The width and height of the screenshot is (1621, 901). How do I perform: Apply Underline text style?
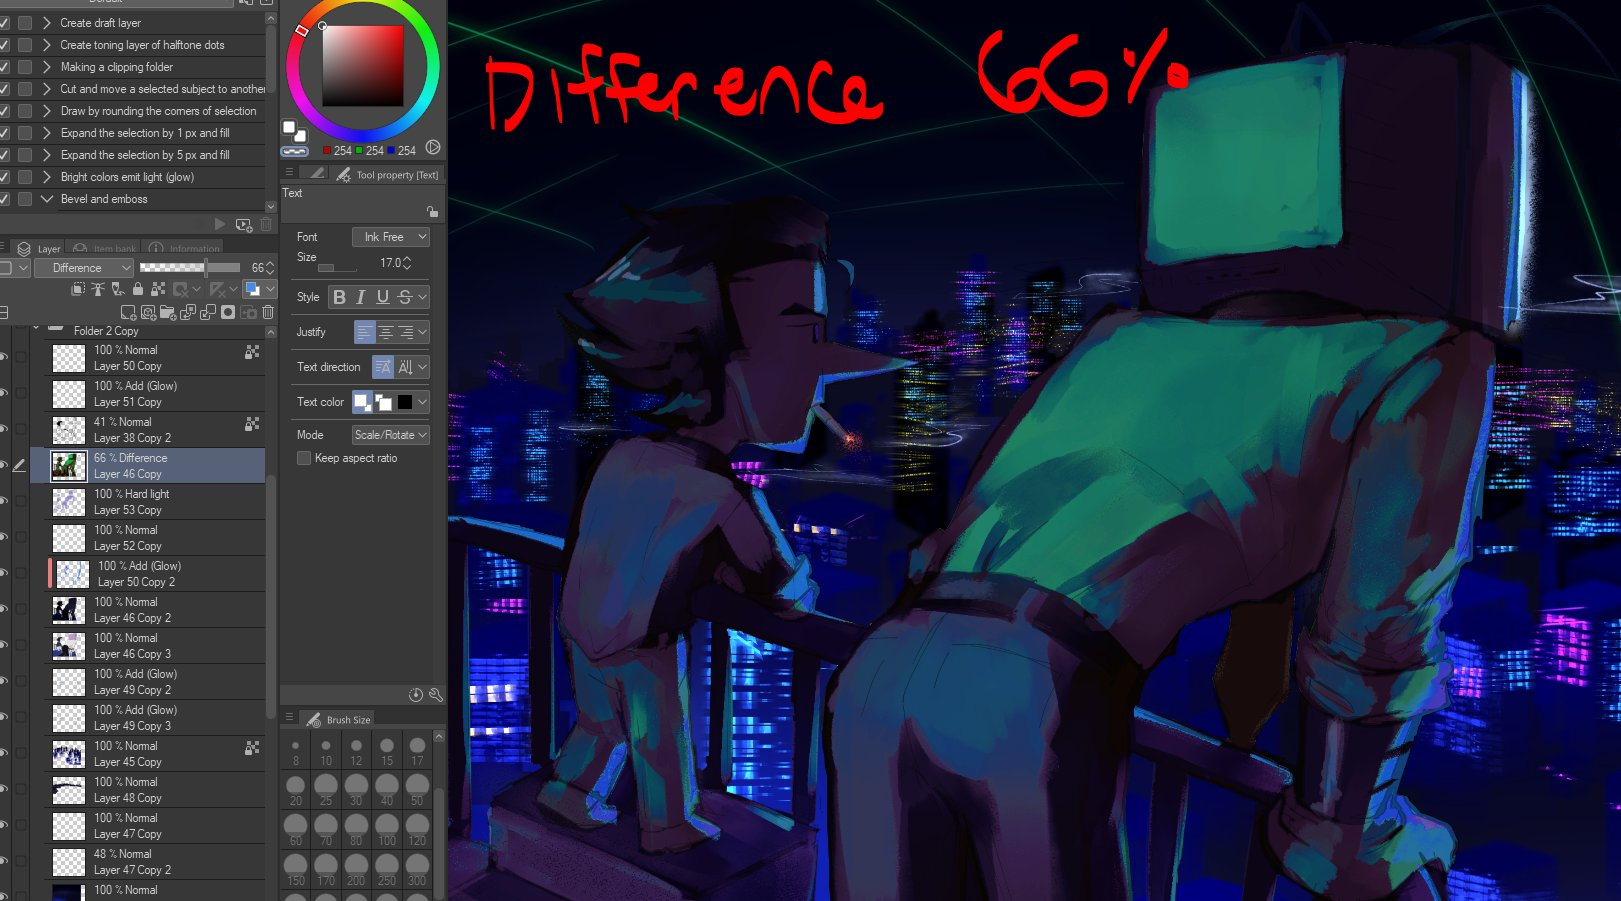coord(382,297)
